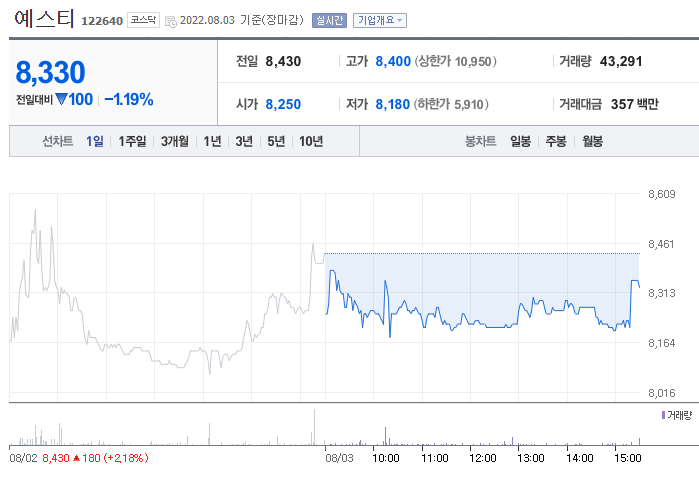The width and height of the screenshot is (699, 477).
Task: Click the 11:00 time axis label
Action: [x=435, y=458]
